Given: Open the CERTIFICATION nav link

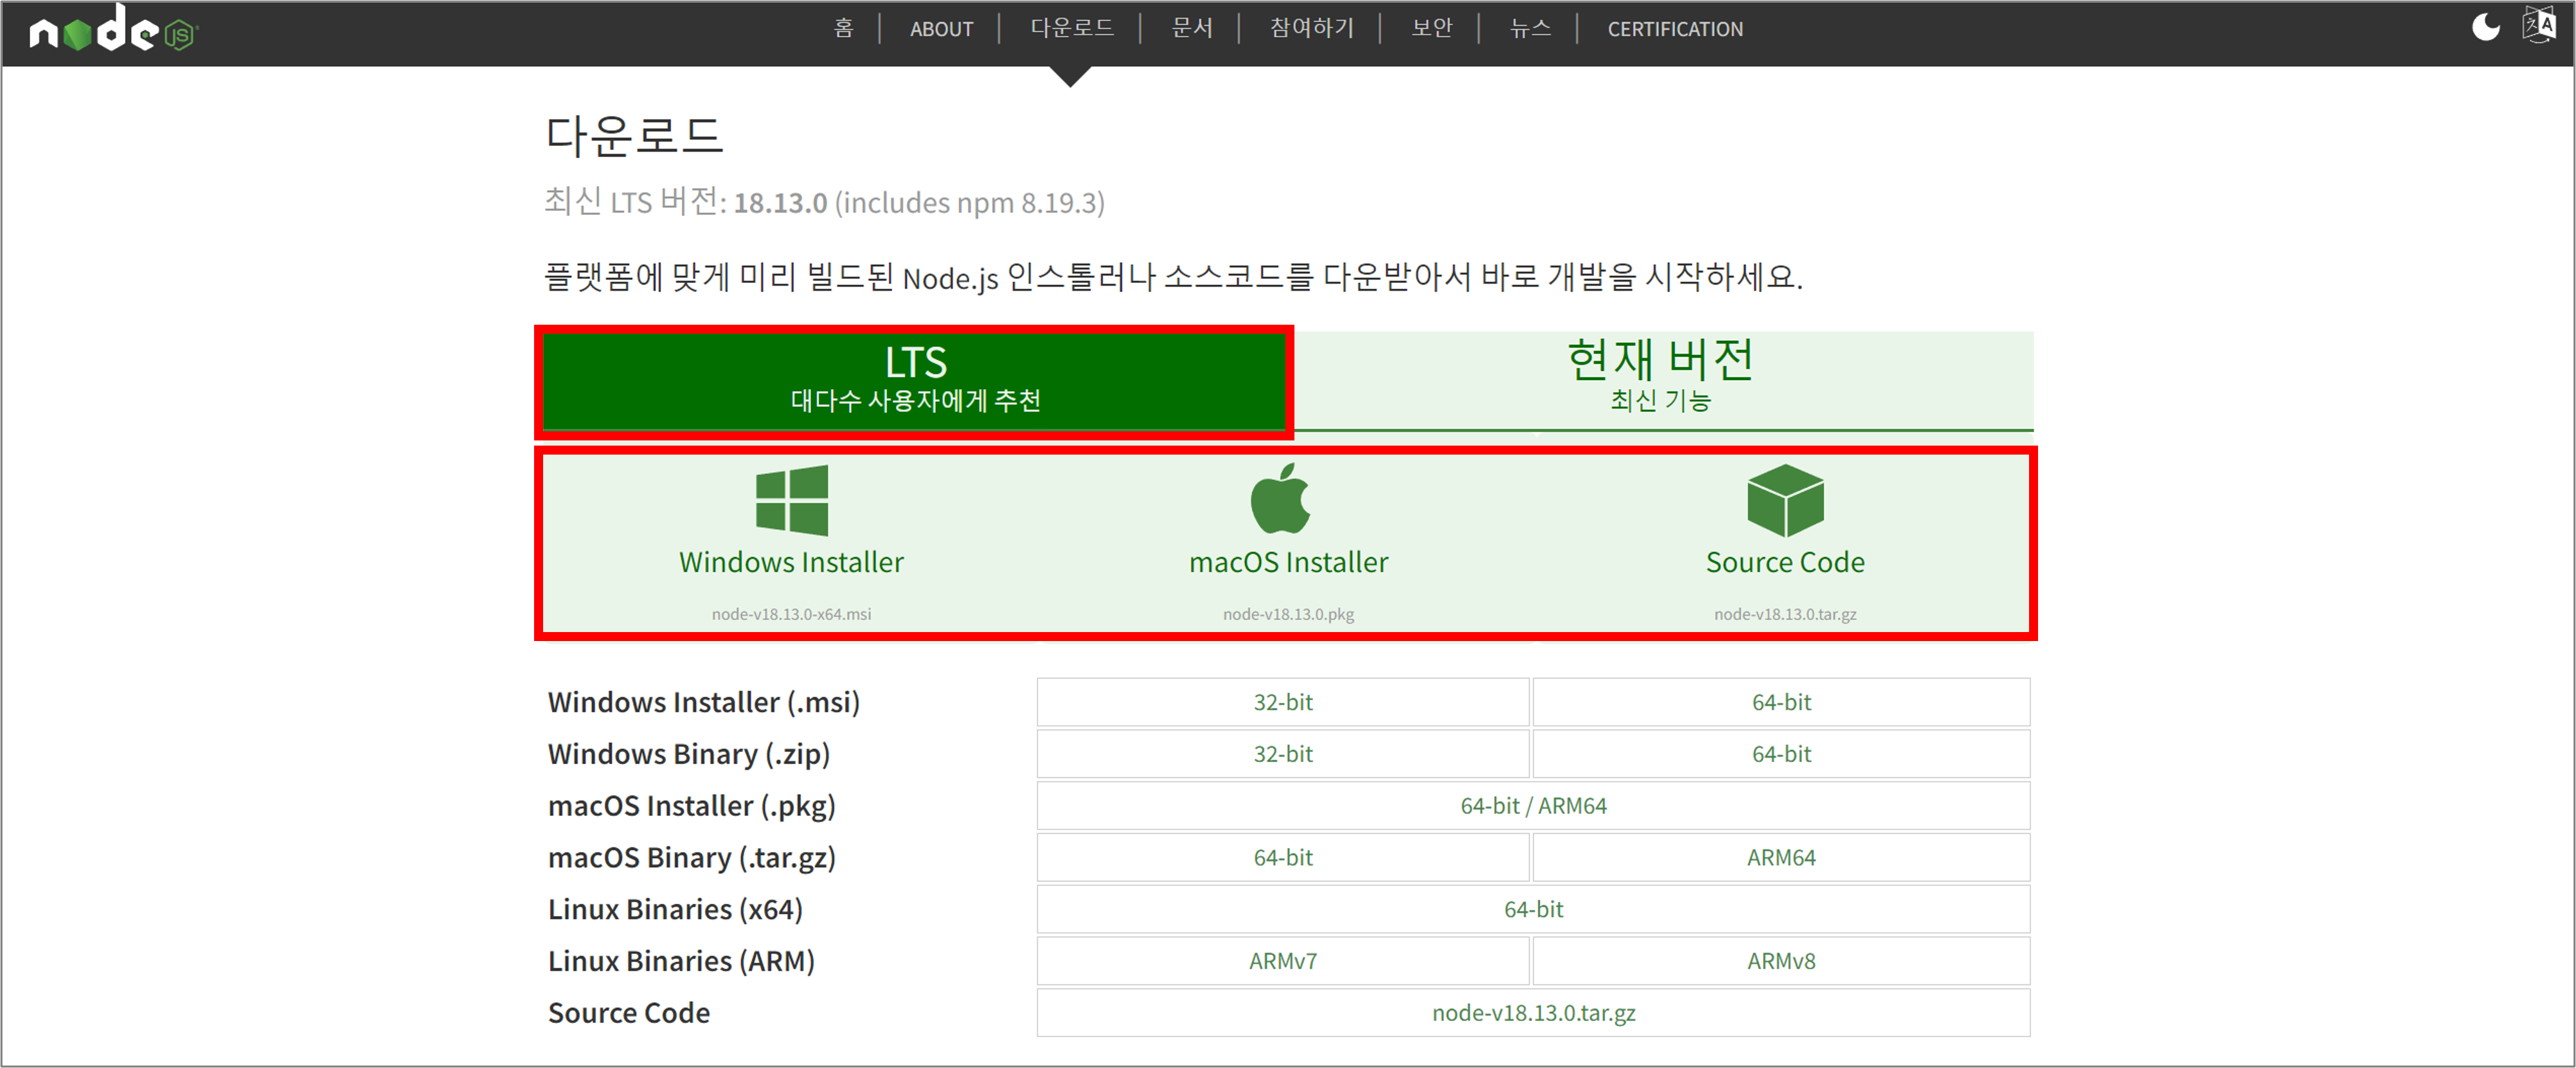Looking at the screenshot, I should coord(1674,29).
